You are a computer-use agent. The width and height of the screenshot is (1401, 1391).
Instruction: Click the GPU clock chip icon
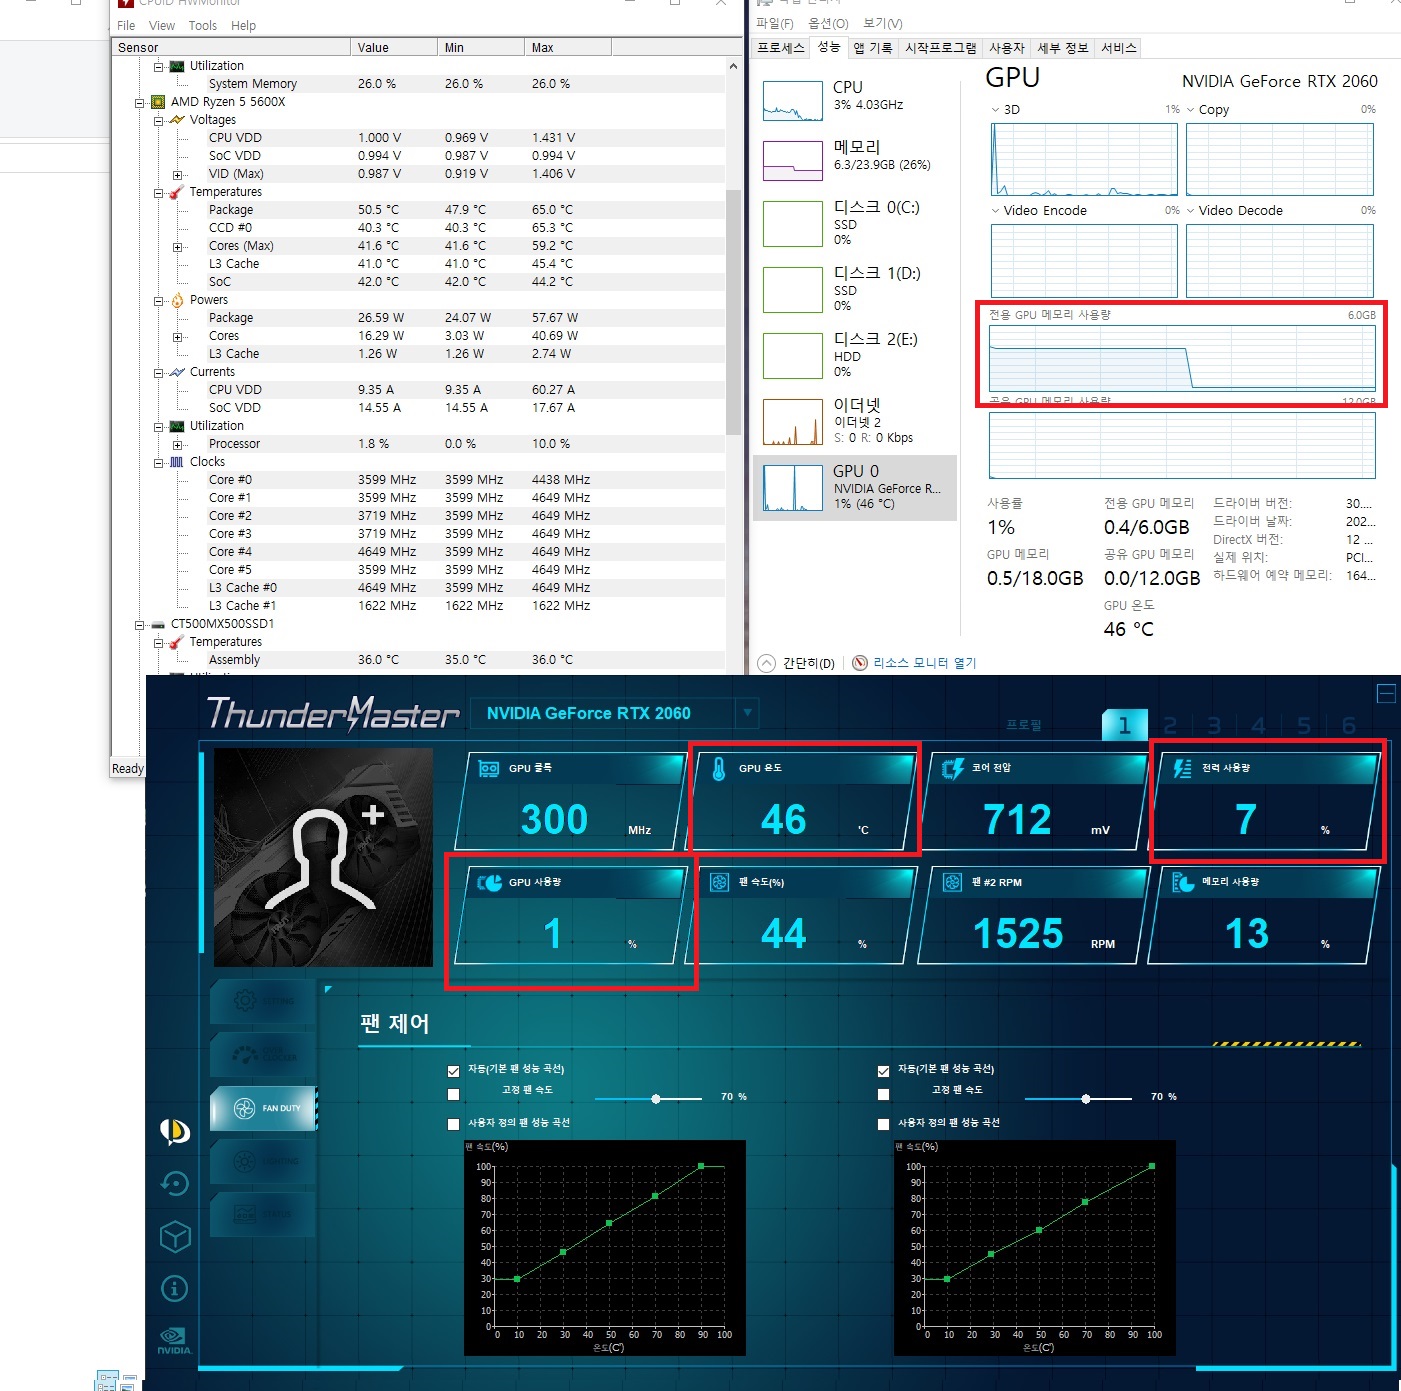[x=489, y=768]
